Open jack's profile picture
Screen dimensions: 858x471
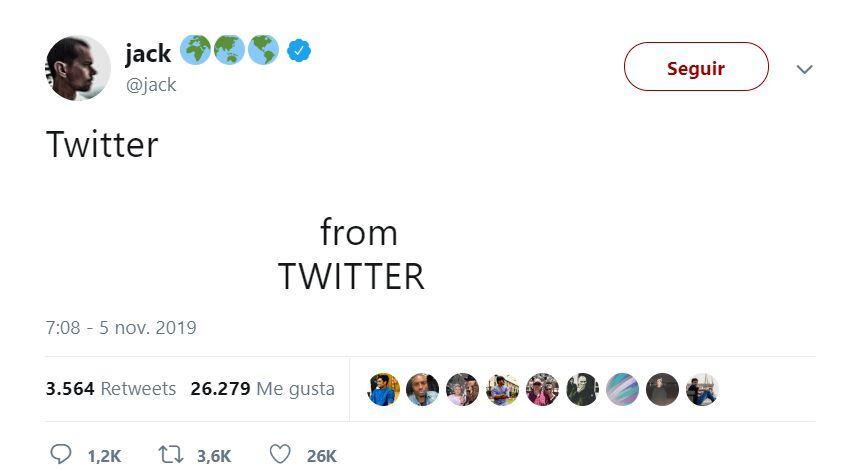[x=78, y=68]
